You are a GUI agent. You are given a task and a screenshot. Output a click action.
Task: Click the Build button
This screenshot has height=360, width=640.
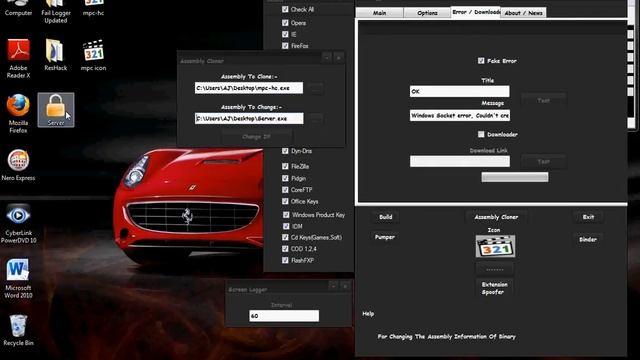coord(385,217)
